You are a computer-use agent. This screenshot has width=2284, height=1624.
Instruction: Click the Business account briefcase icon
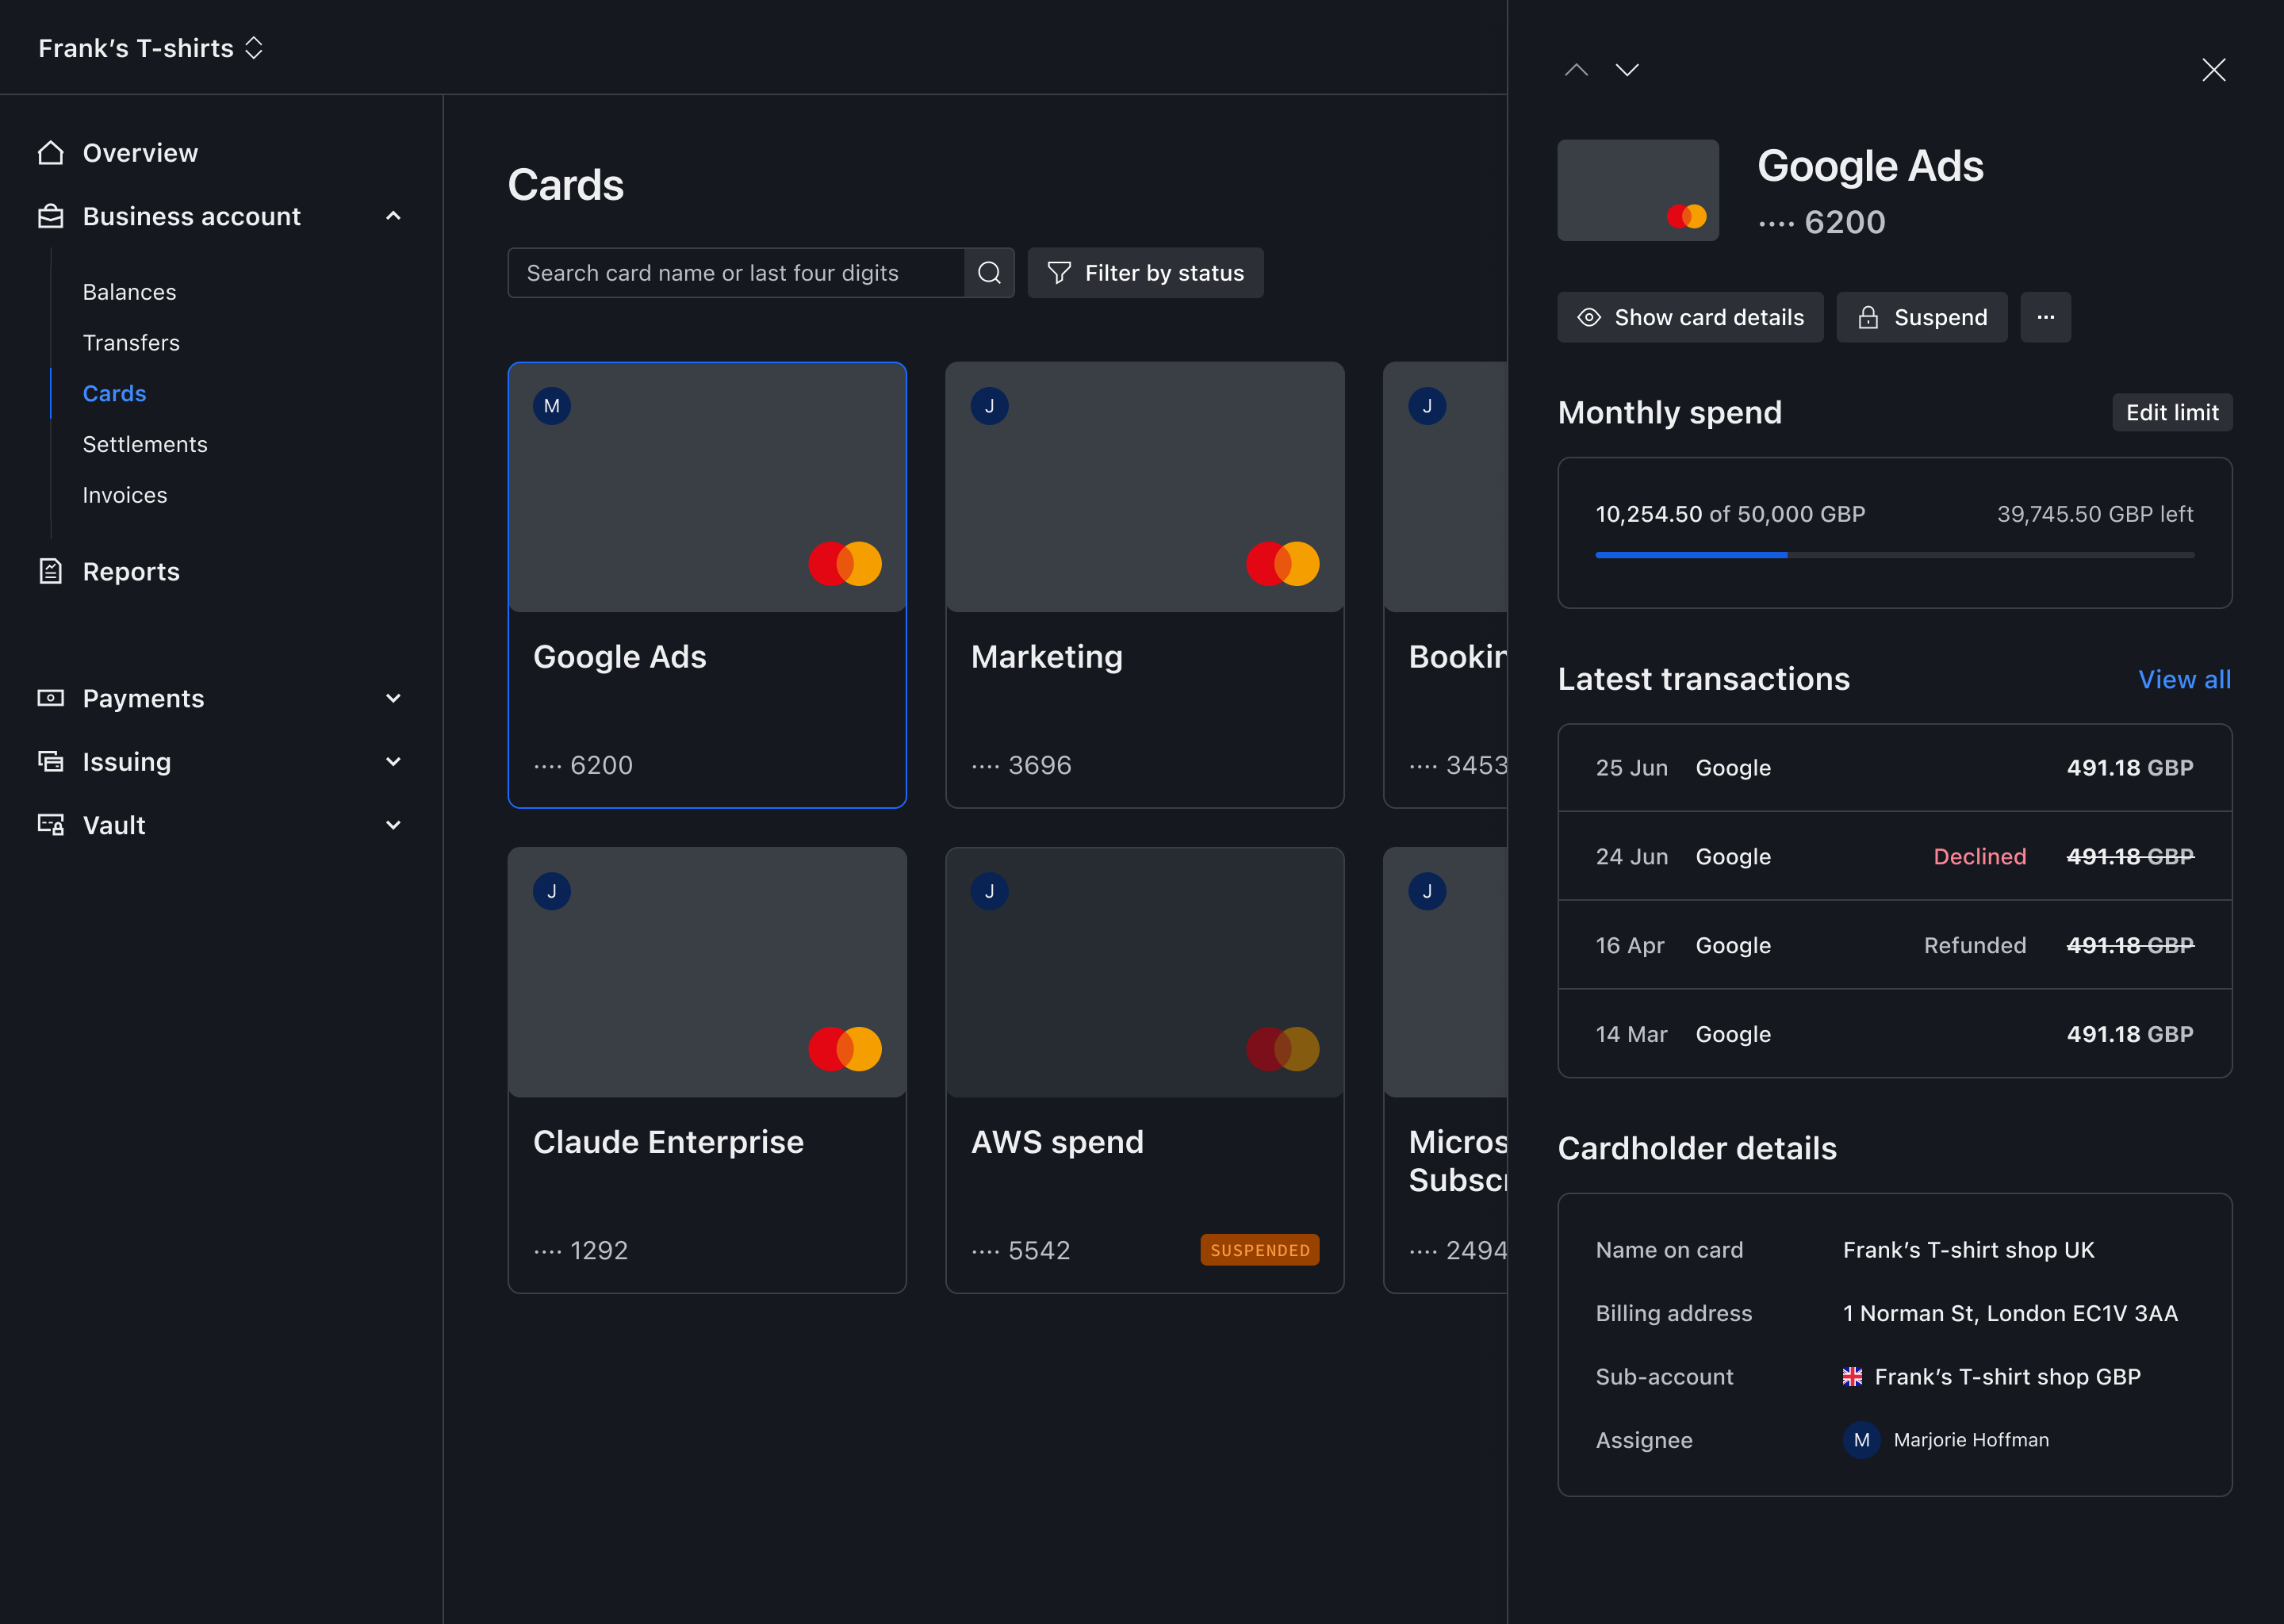[51, 216]
